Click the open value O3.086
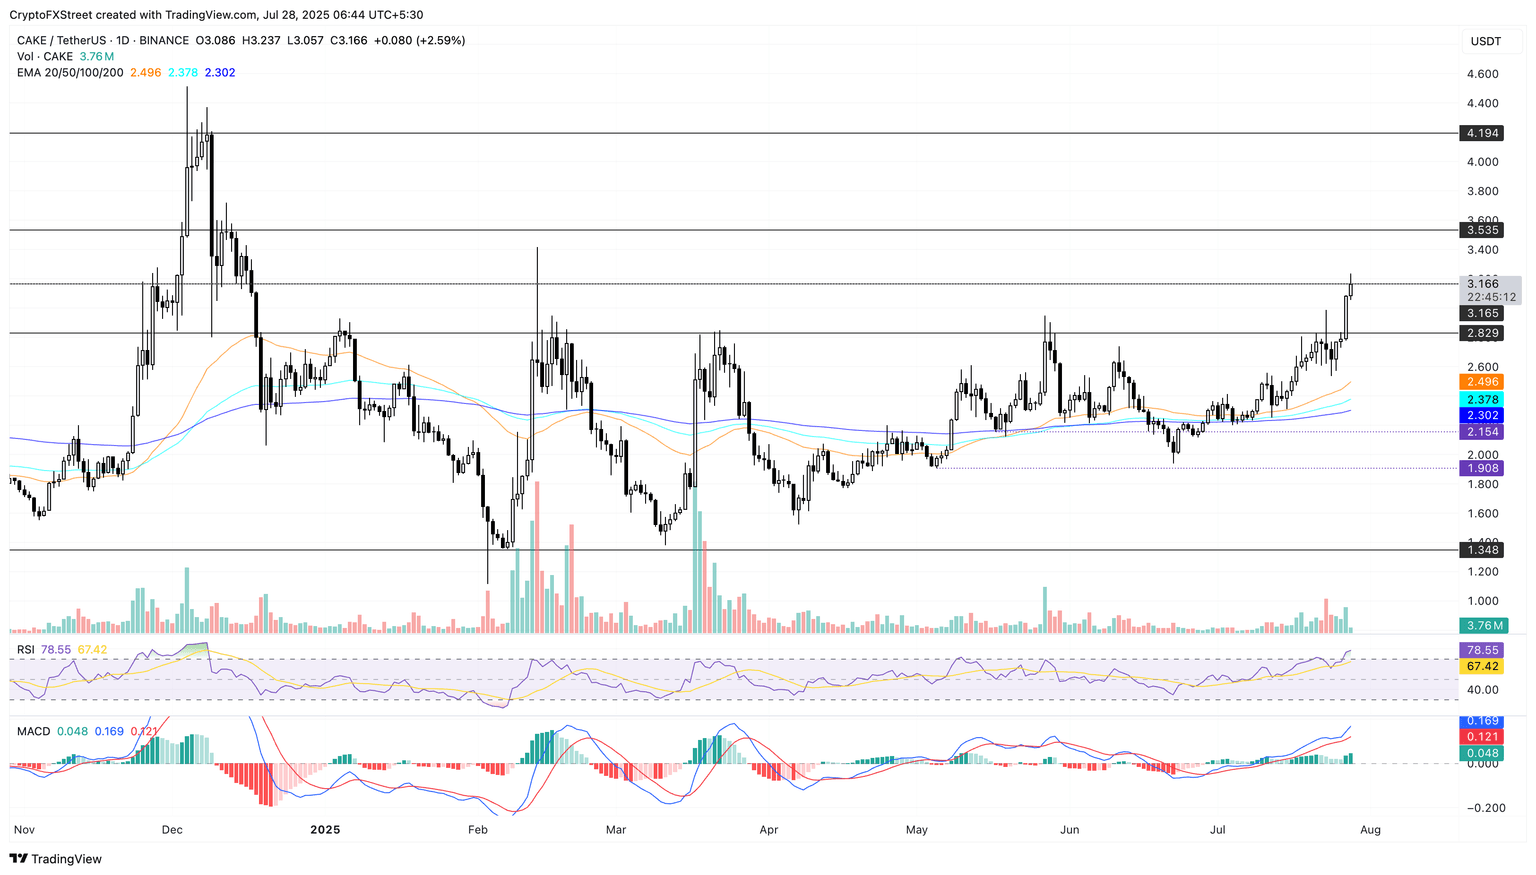1536x875 pixels. click(215, 40)
